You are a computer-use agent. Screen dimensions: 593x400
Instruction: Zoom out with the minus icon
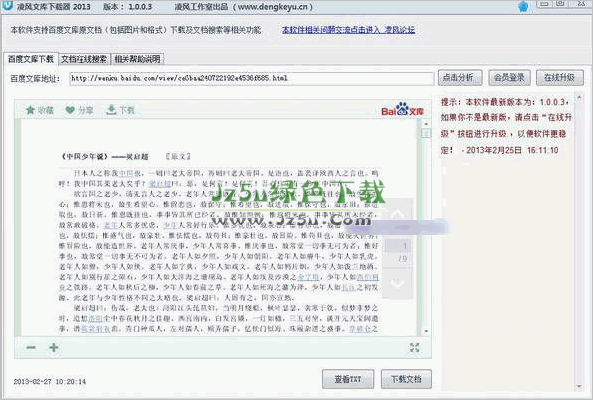(x=31, y=347)
